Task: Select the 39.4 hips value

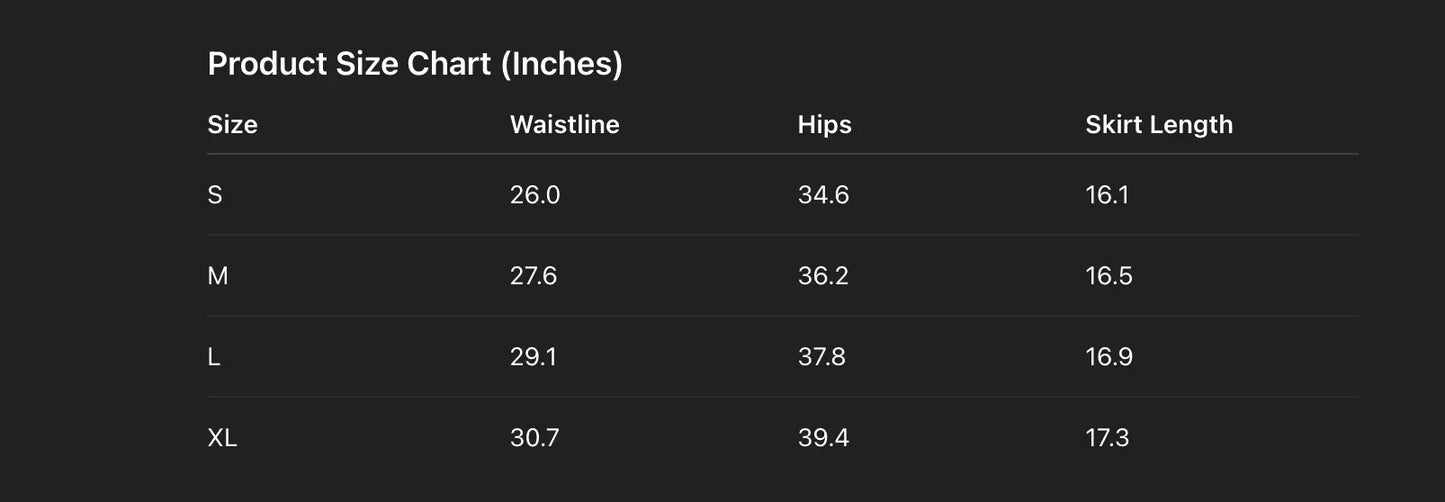Action: [823, 438]
